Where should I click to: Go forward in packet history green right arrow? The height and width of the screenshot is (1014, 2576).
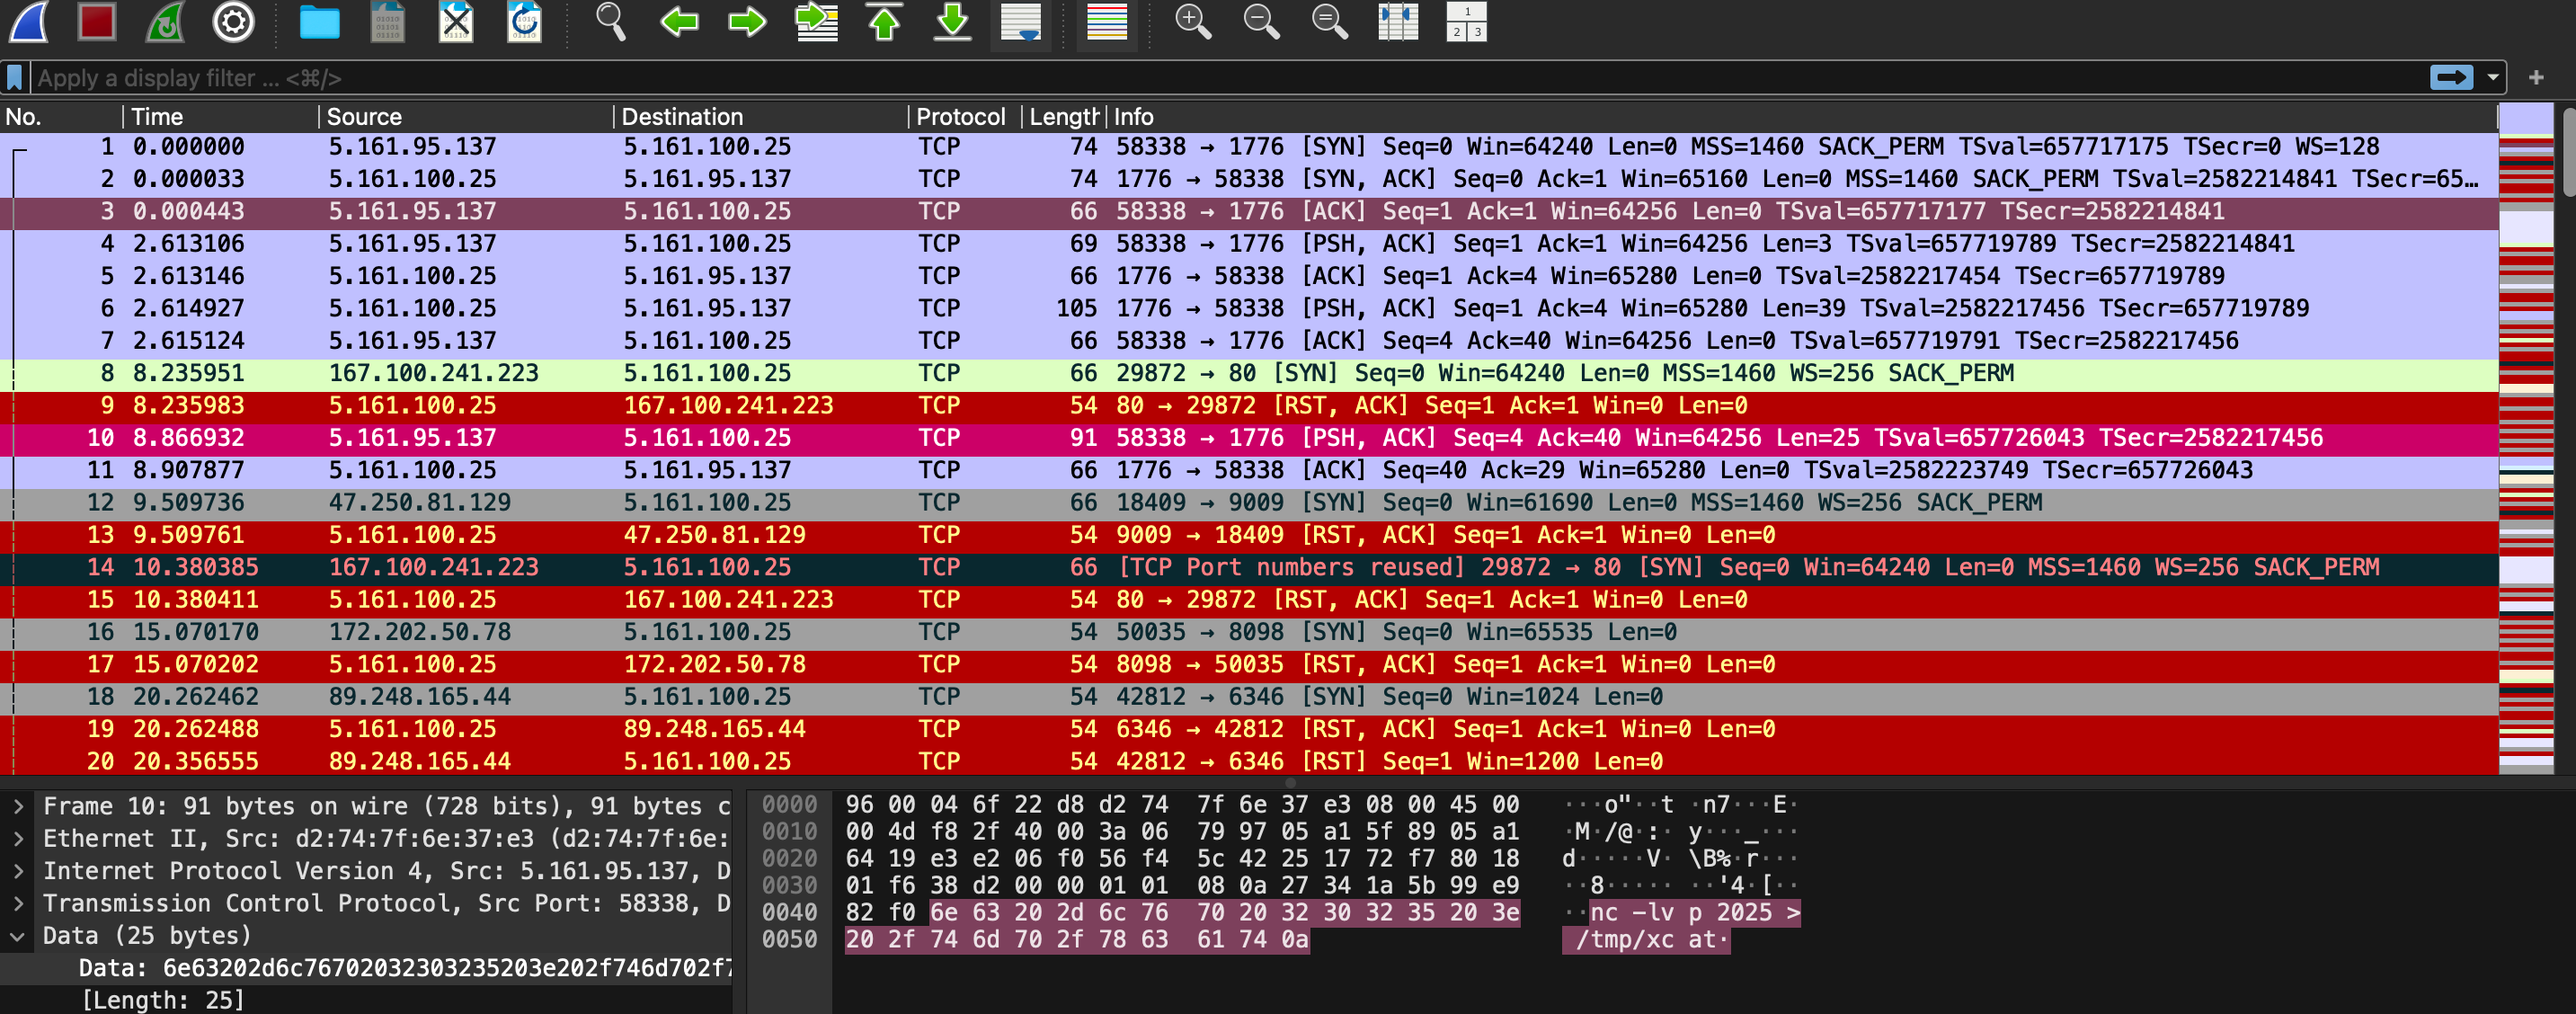point(747,21)
